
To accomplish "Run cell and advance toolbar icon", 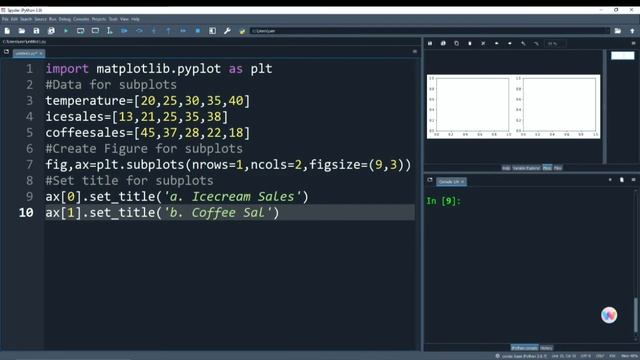I will [x=95, y=31].
